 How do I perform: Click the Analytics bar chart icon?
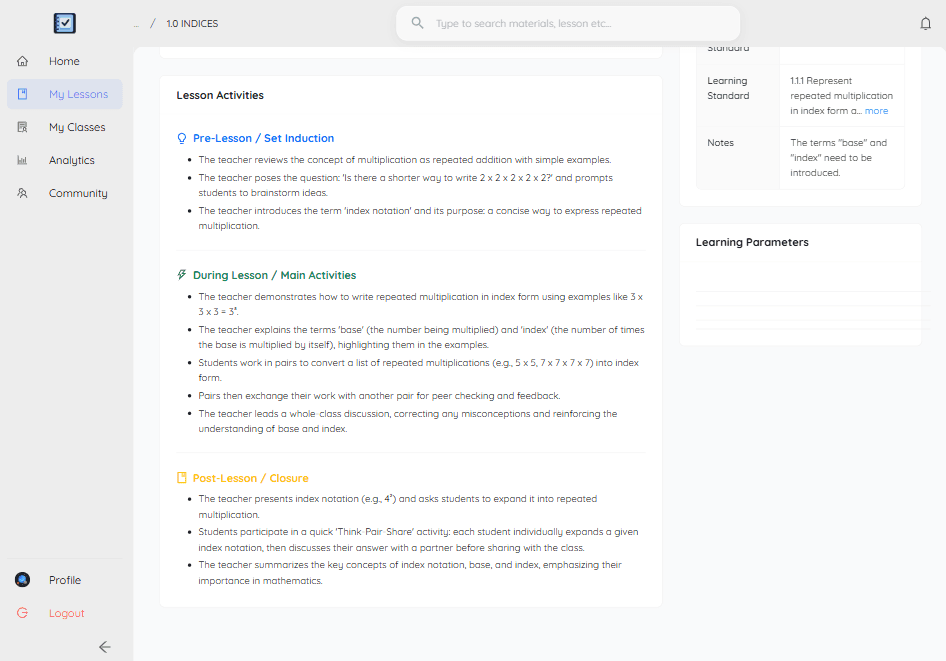point(22,160)
